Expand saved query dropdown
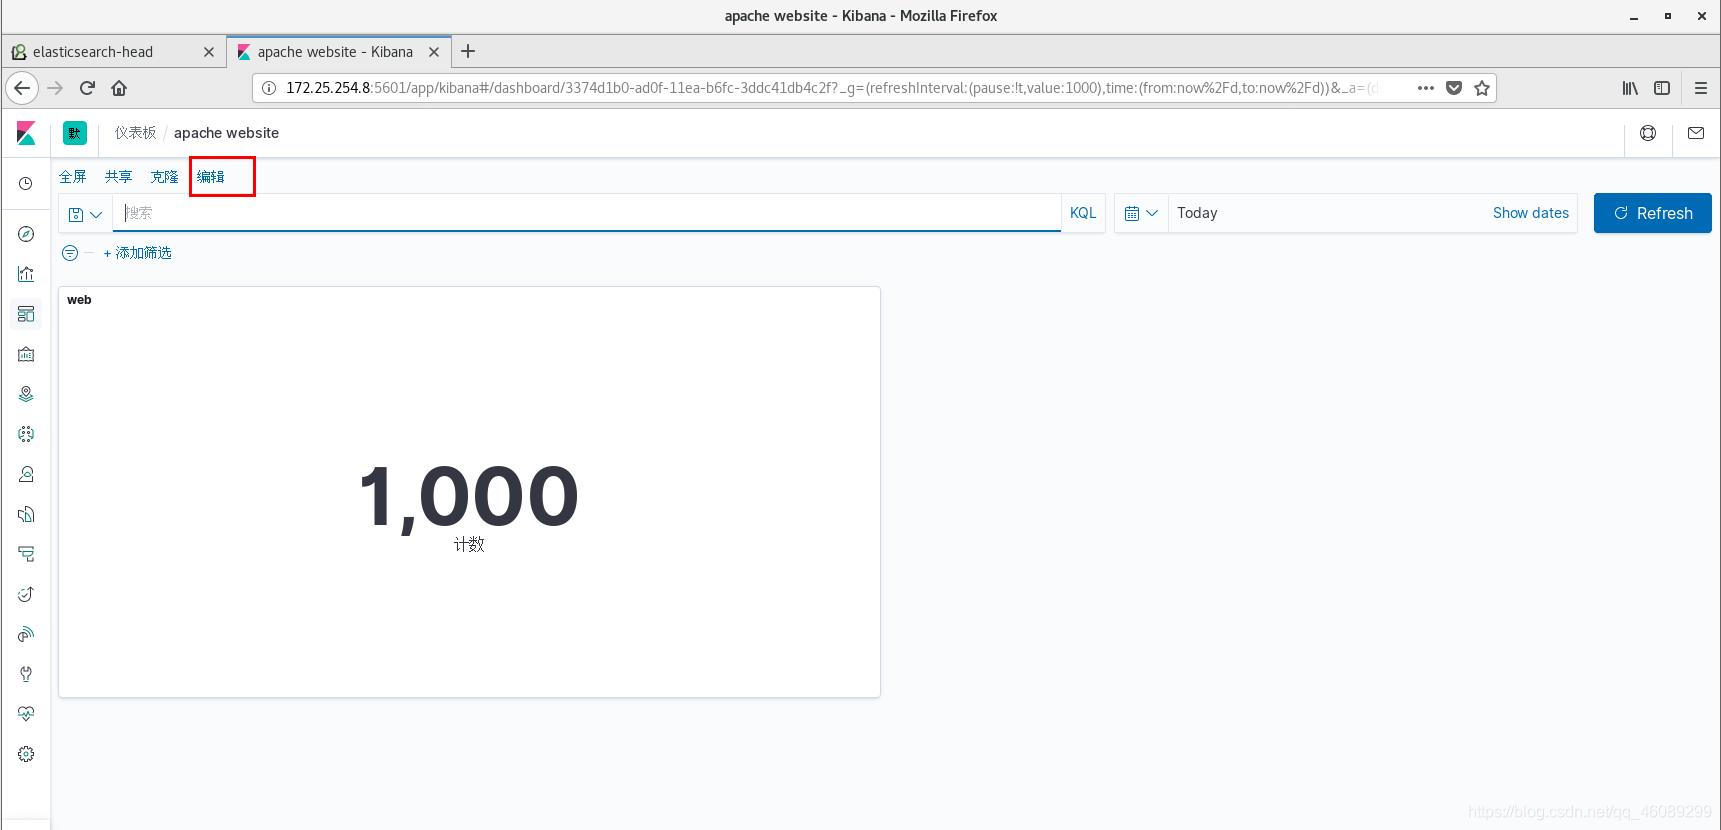 click(x=86, y=214)
